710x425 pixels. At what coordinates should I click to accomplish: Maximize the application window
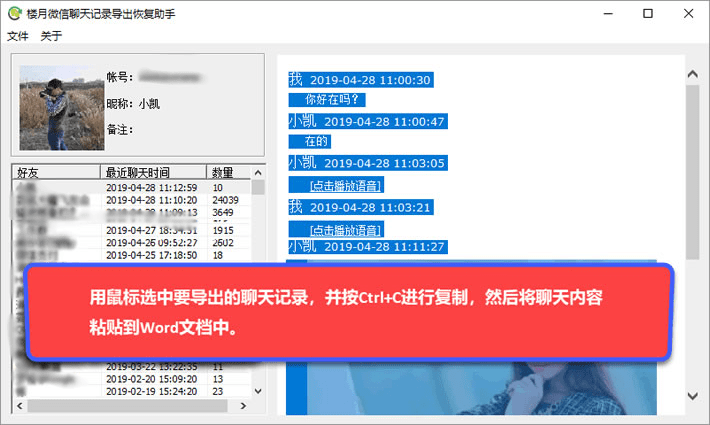pos(648,14)
